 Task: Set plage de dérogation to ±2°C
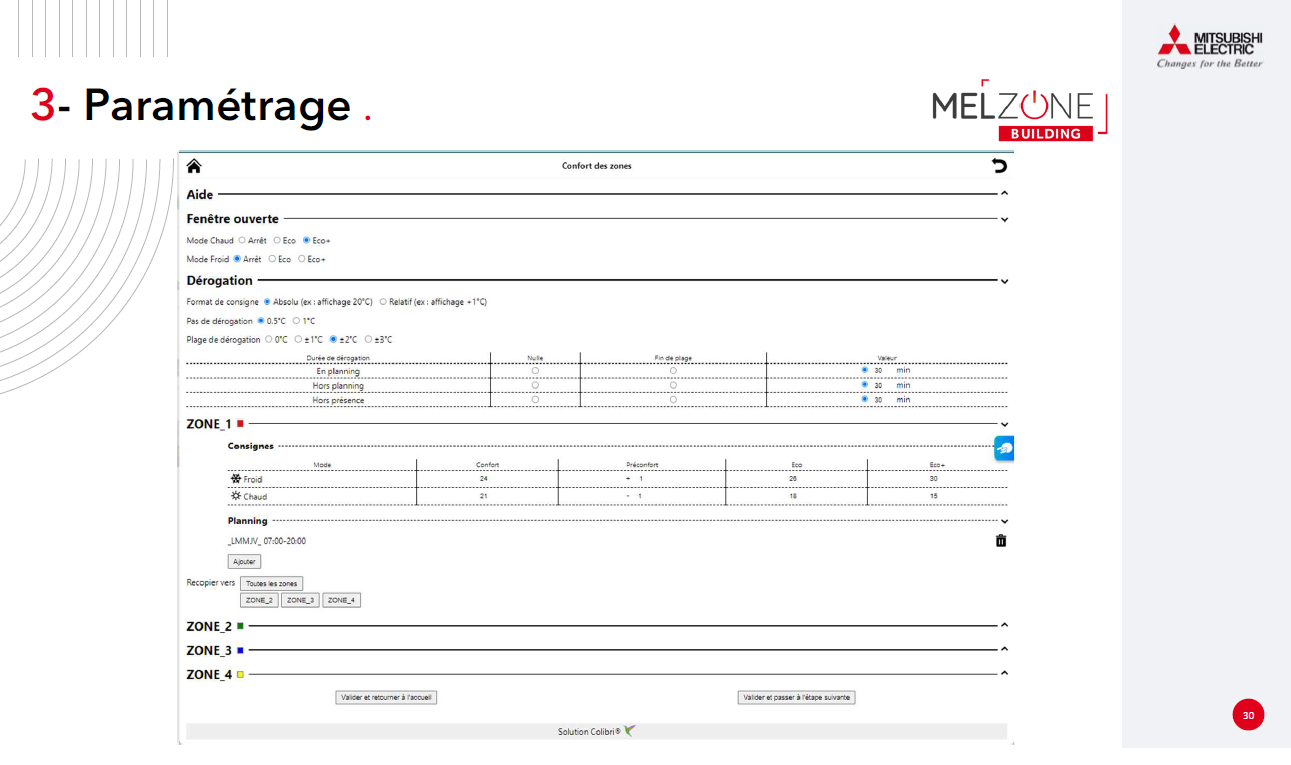pos(333,339)
